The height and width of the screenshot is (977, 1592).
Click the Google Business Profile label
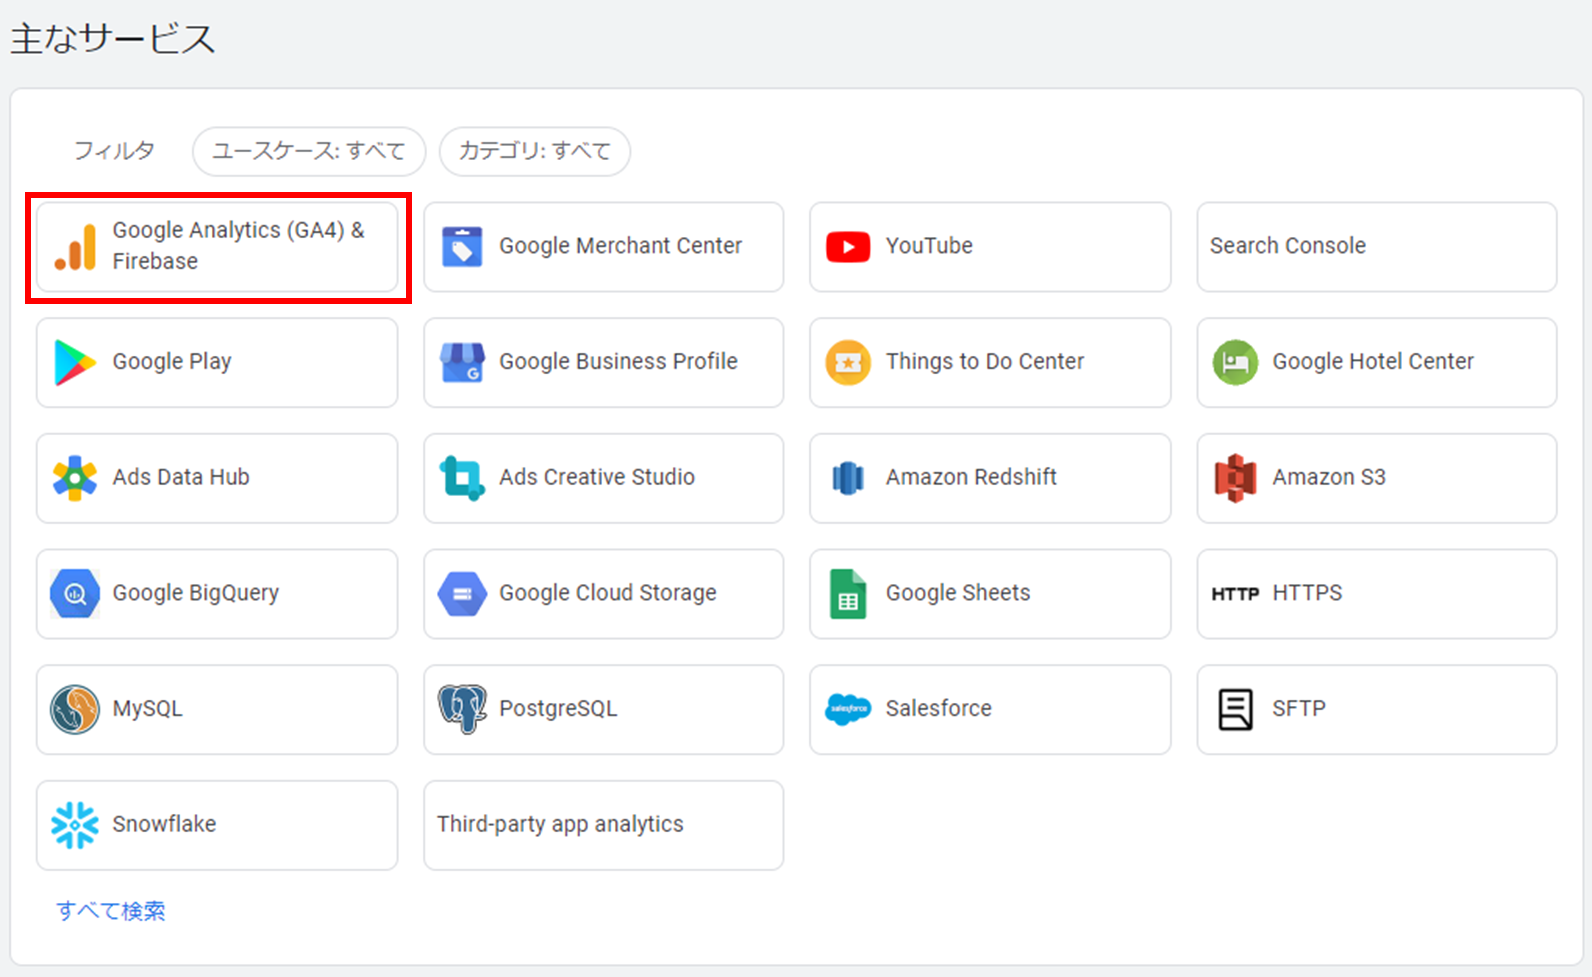coord(618,362)
